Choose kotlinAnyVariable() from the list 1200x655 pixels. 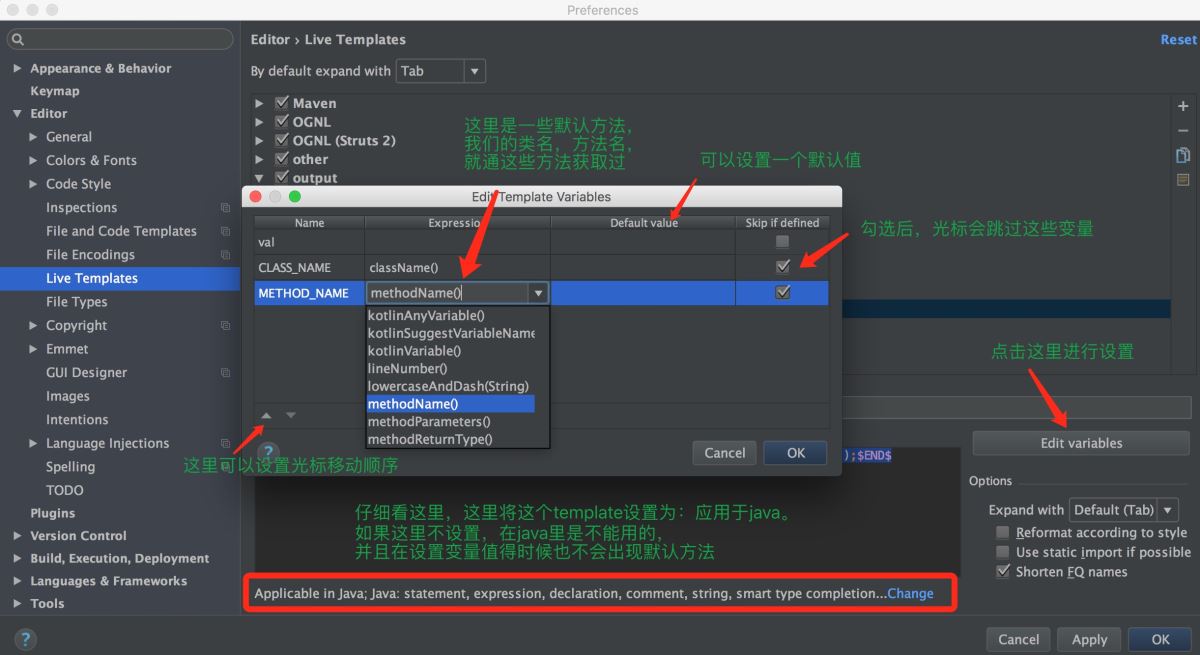pyautogui.click(x=451, y=315)
